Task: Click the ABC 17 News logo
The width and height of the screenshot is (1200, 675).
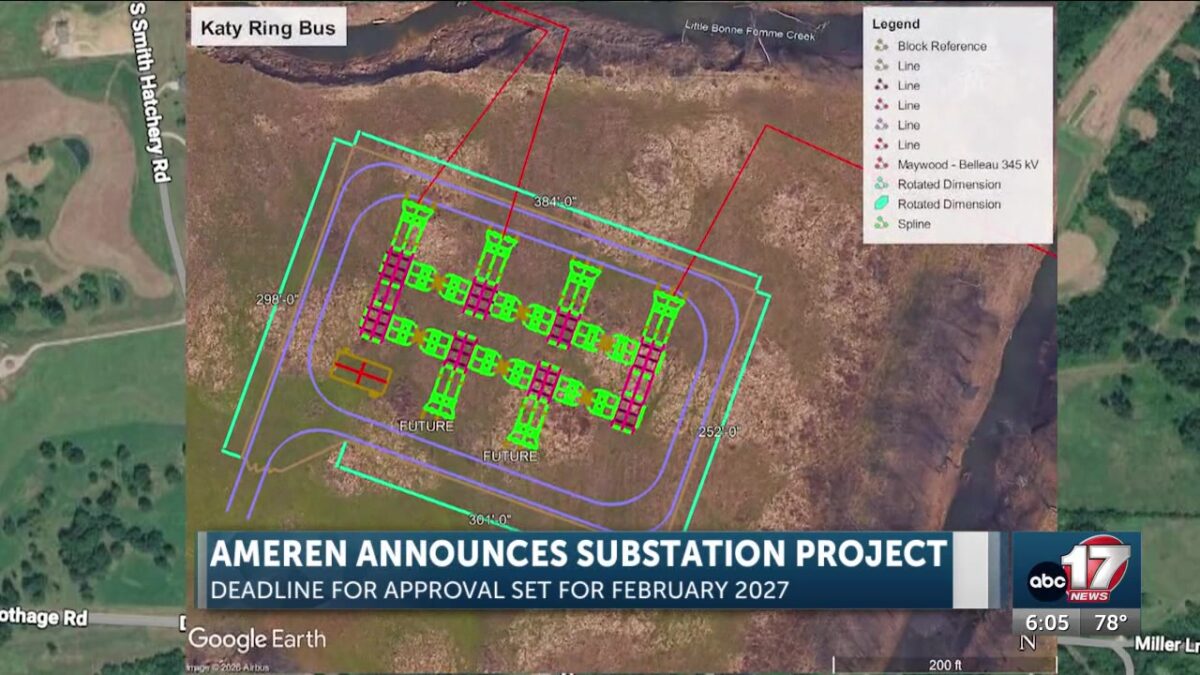Action: click(1076, 570)
